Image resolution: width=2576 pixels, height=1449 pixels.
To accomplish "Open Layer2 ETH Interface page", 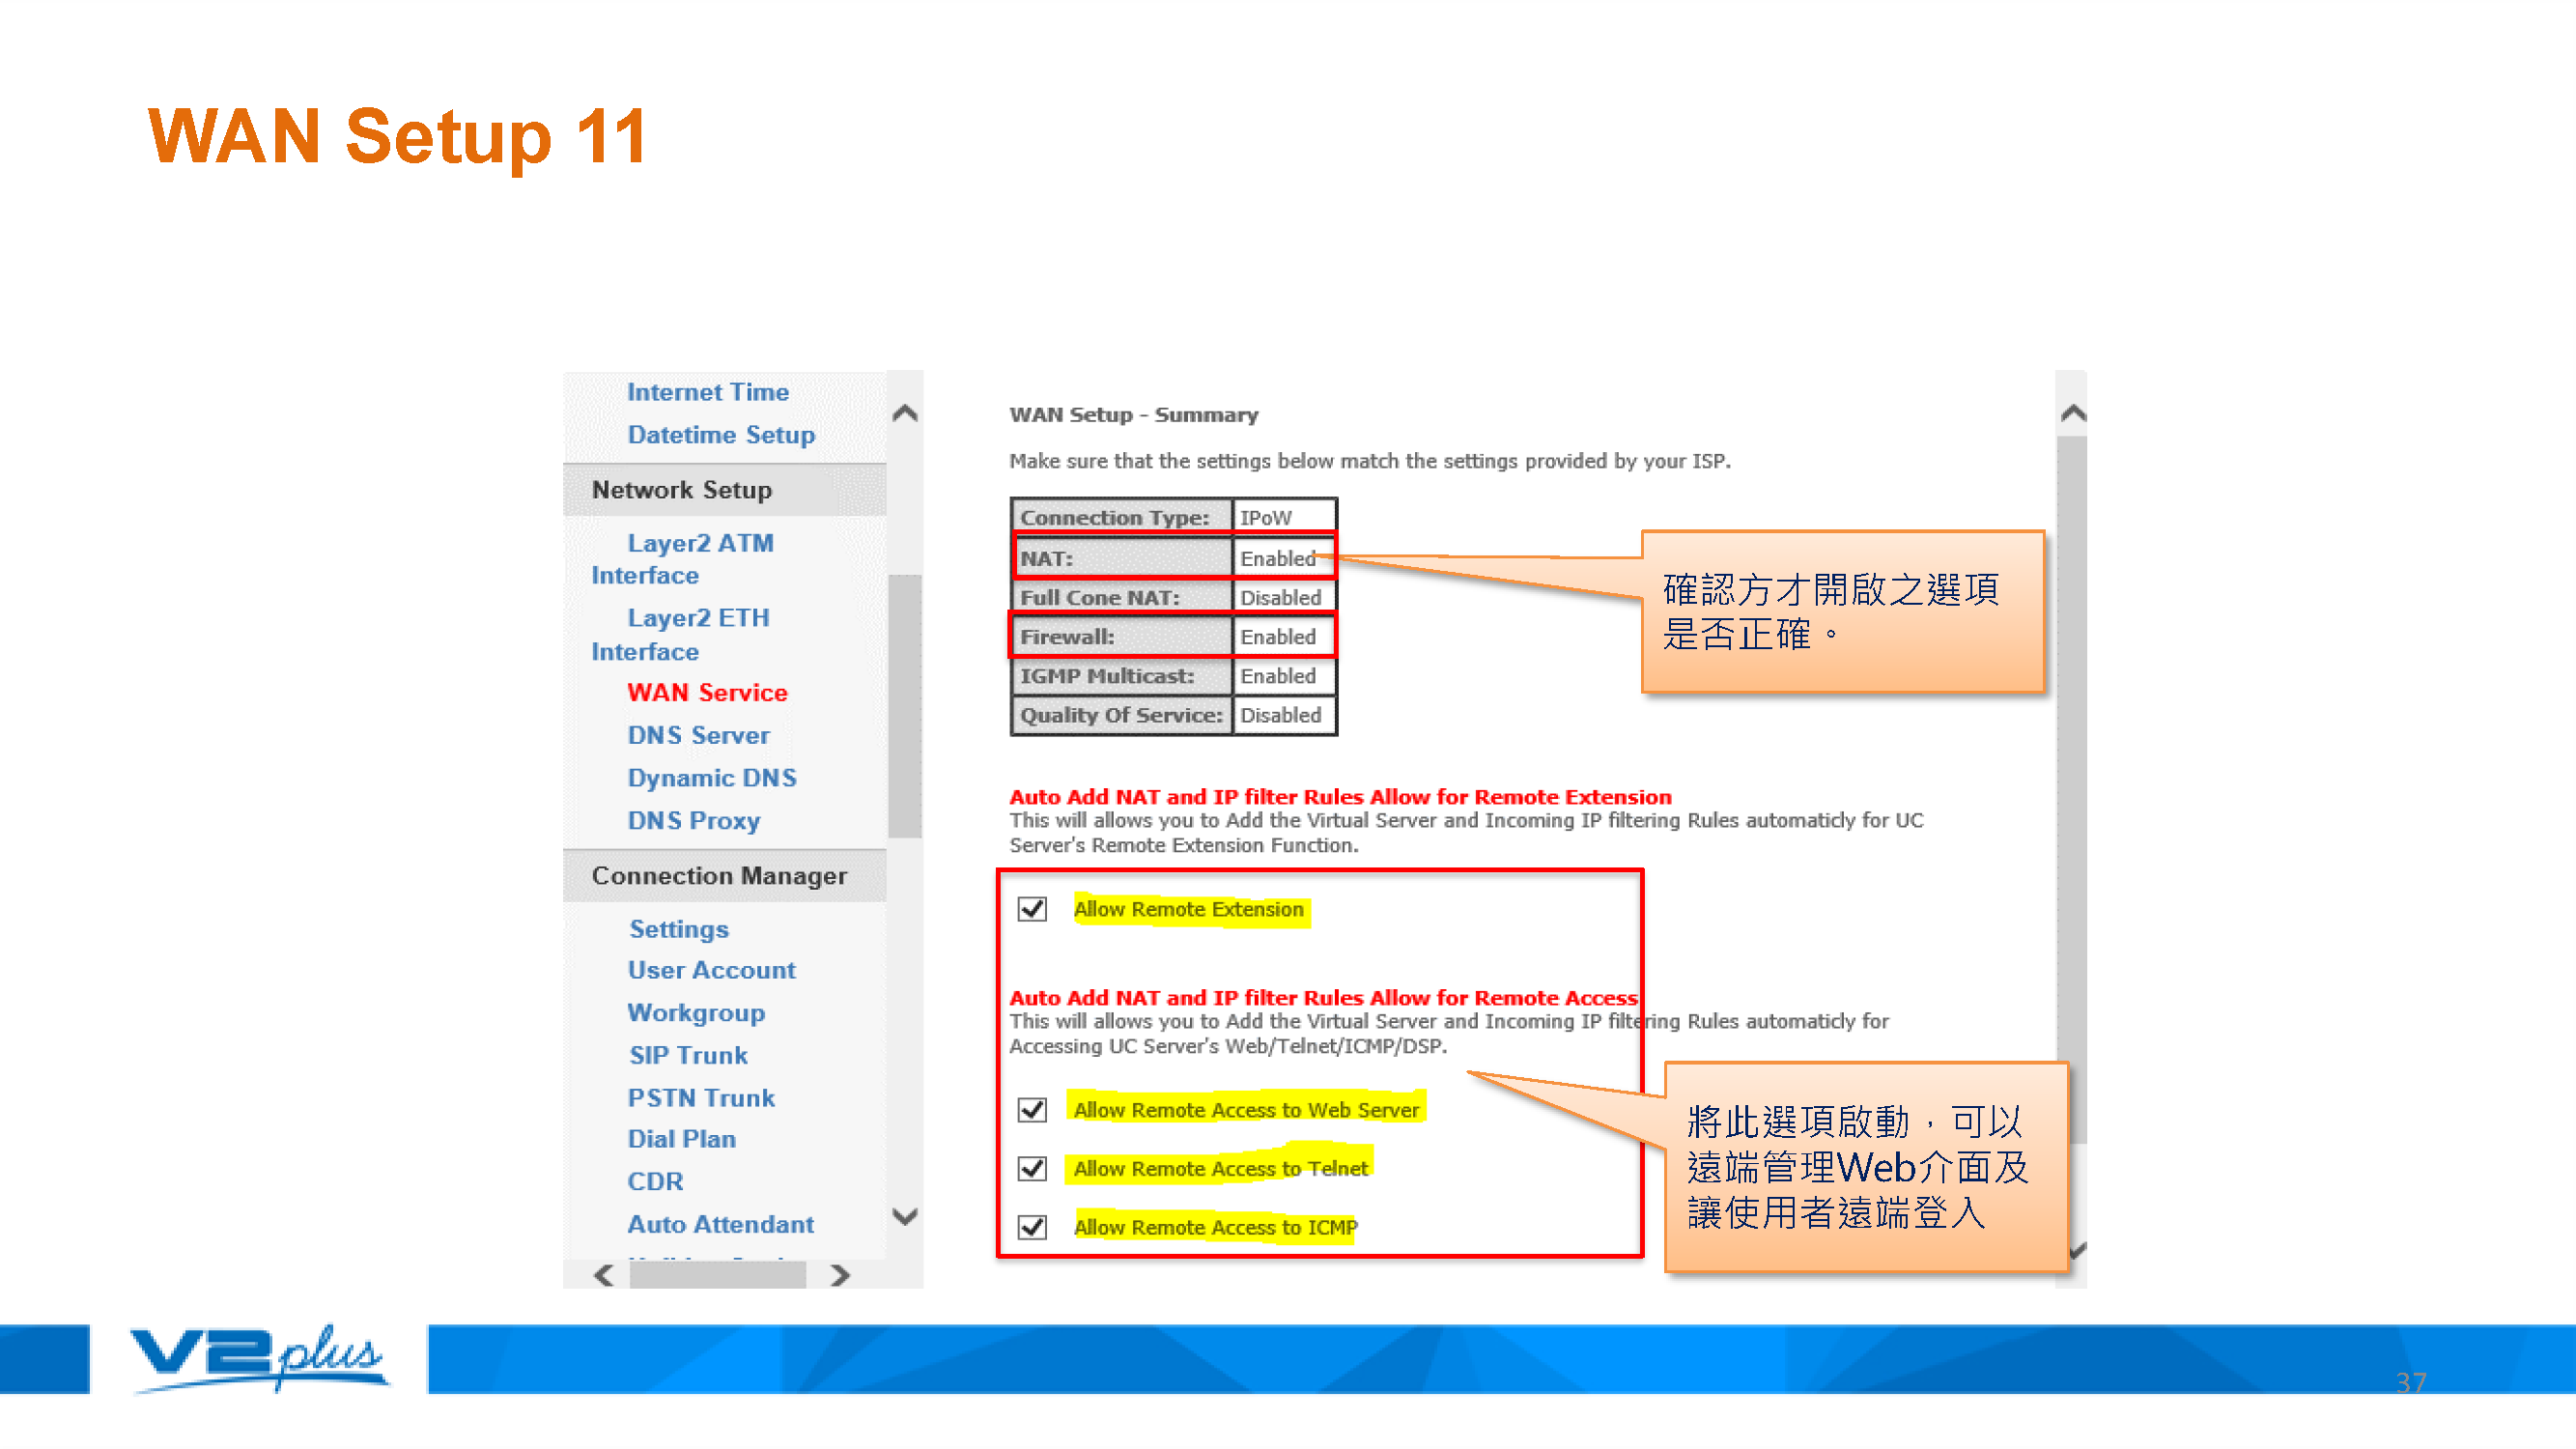I will 681,635.
